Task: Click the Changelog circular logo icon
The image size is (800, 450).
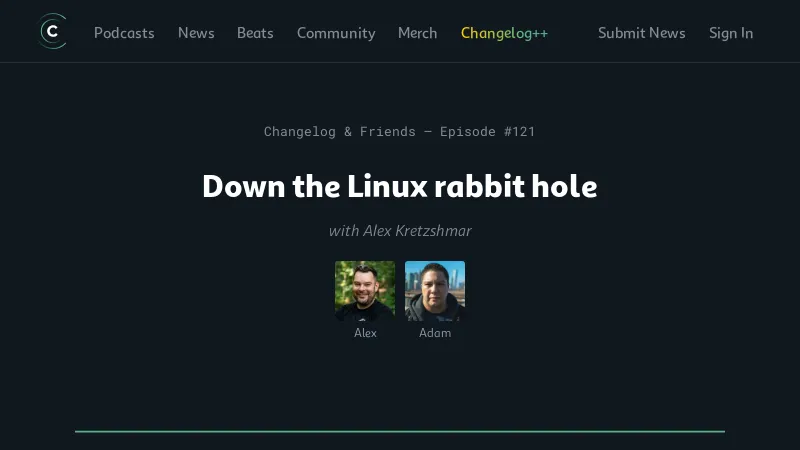Action: tap(53, 32)
